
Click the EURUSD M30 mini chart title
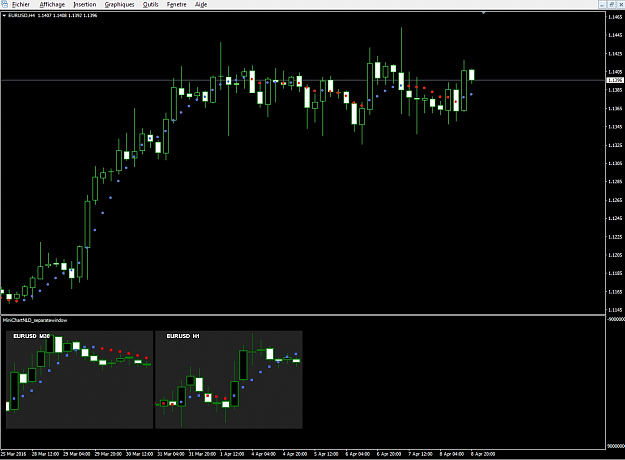point(31,336)
